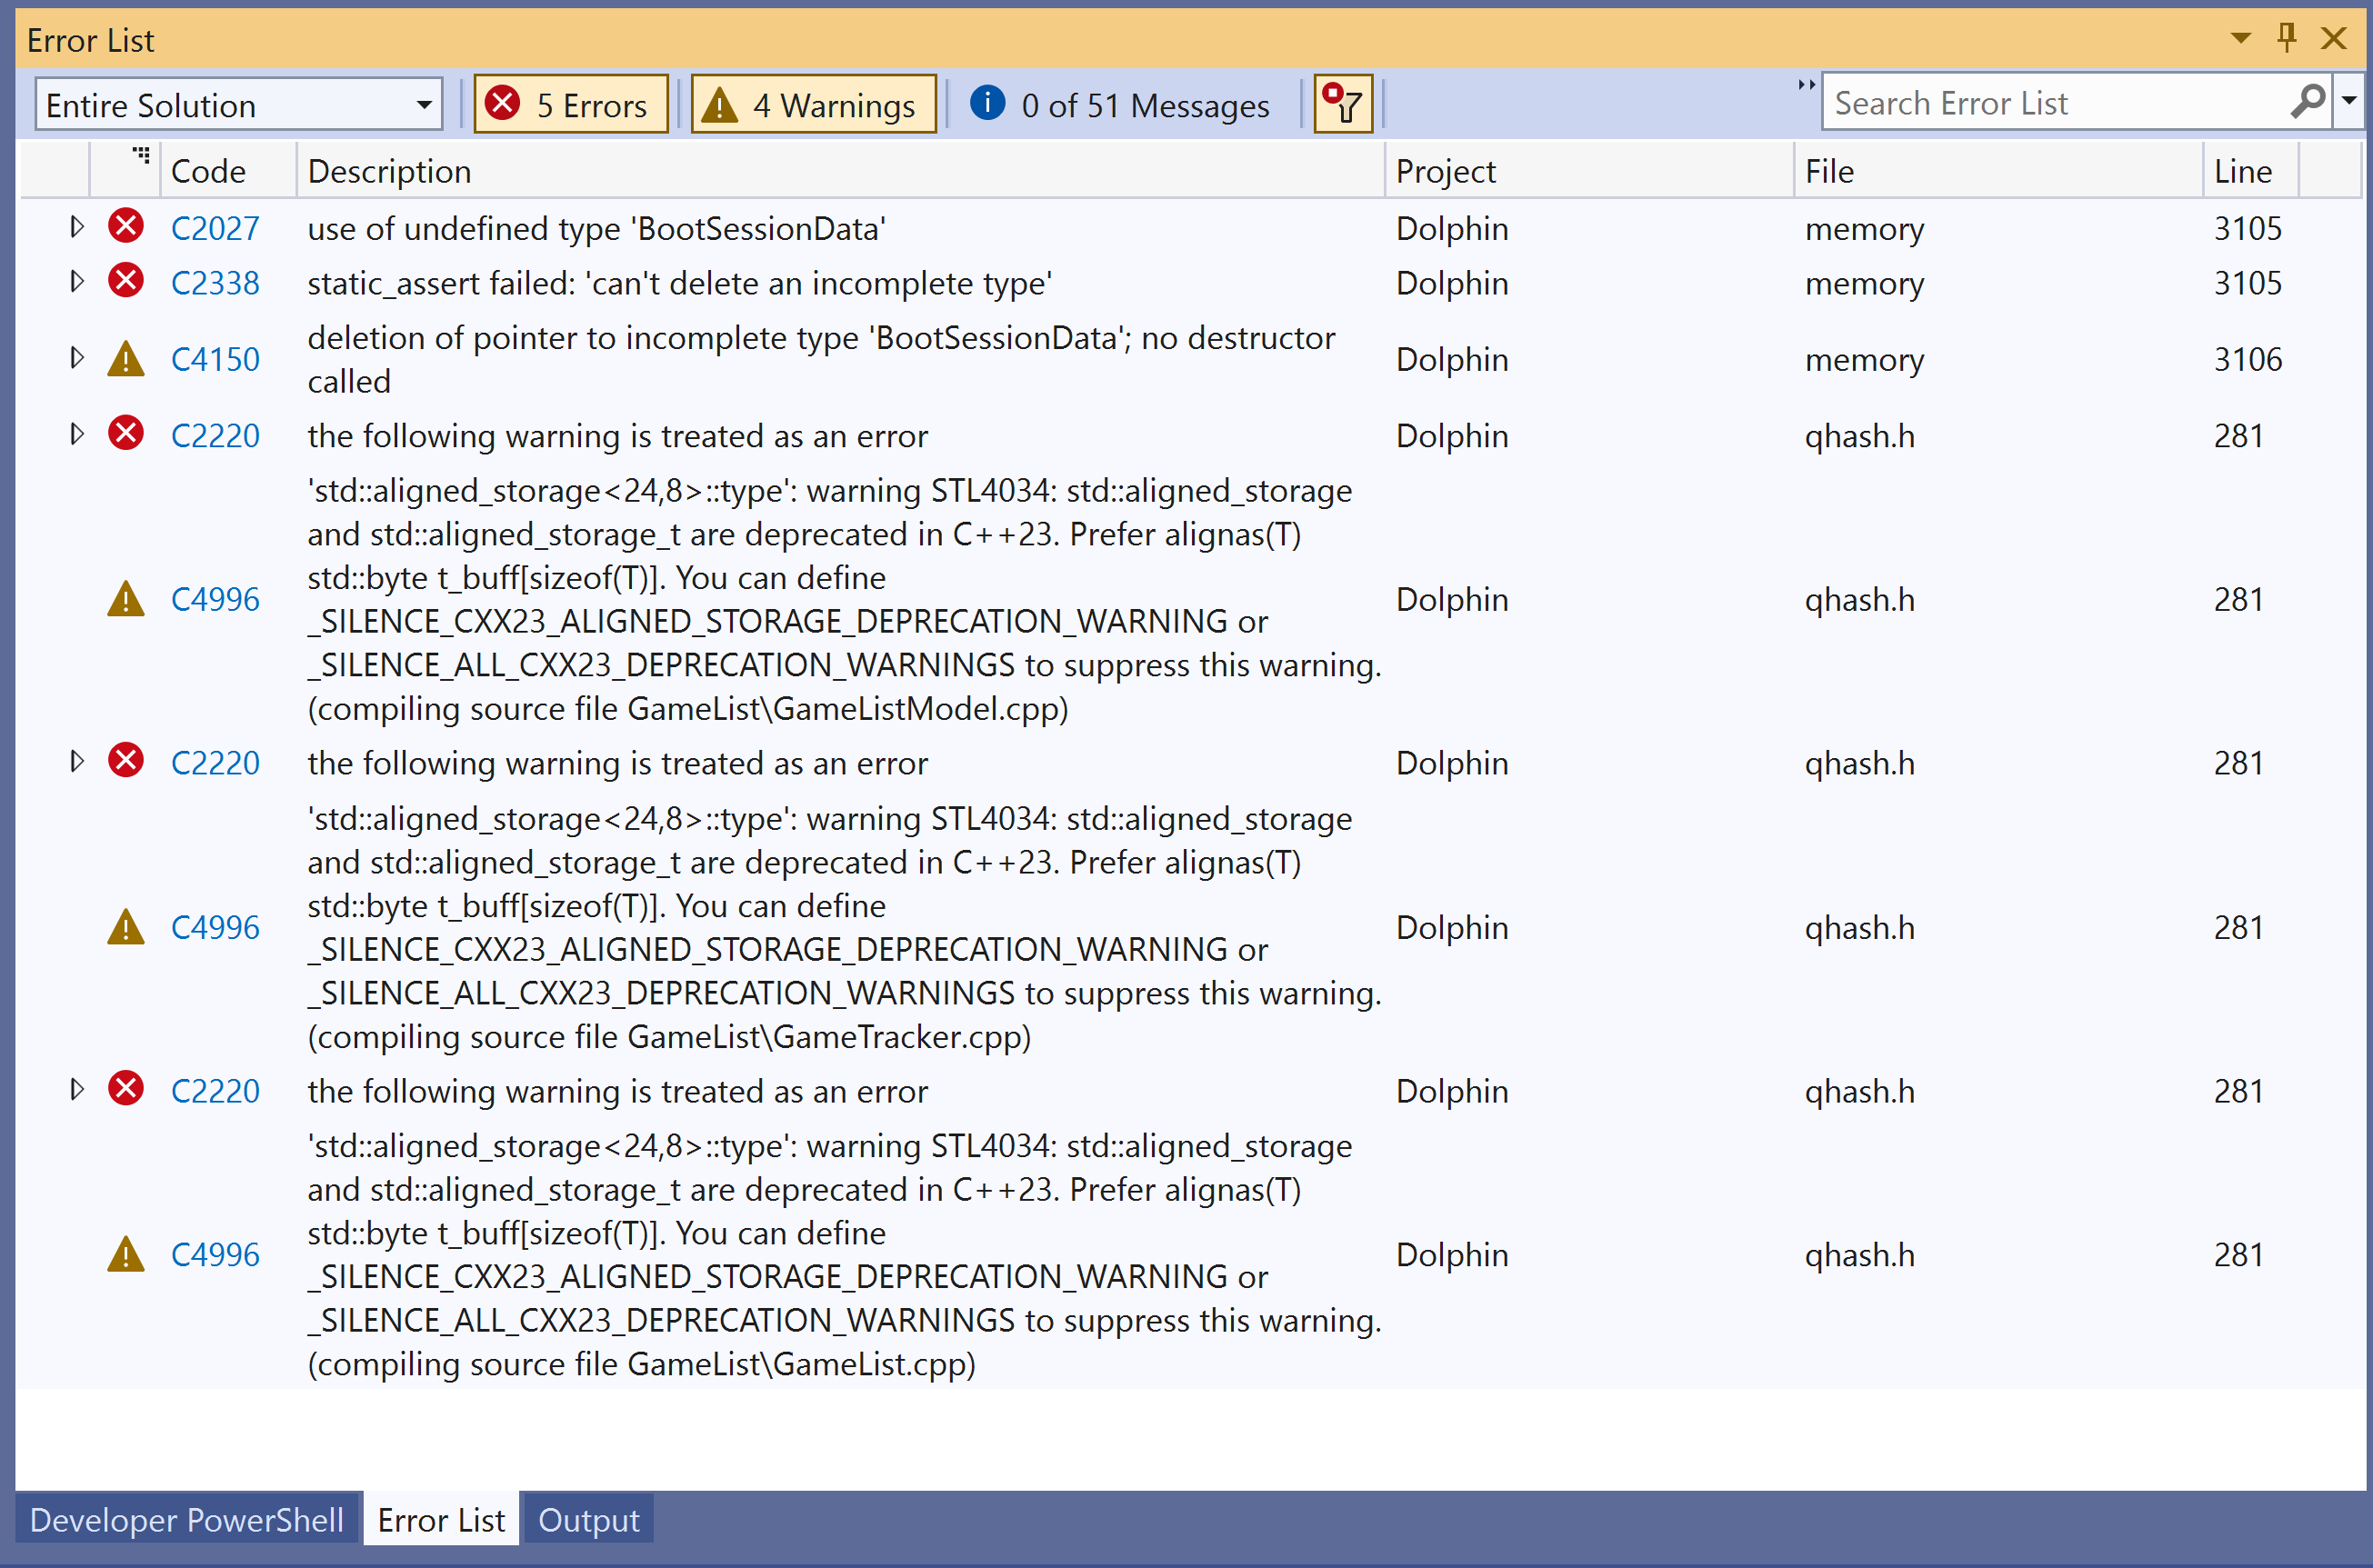
Task: Click error icon on C2027 row
Action: [x=126, y=227]
